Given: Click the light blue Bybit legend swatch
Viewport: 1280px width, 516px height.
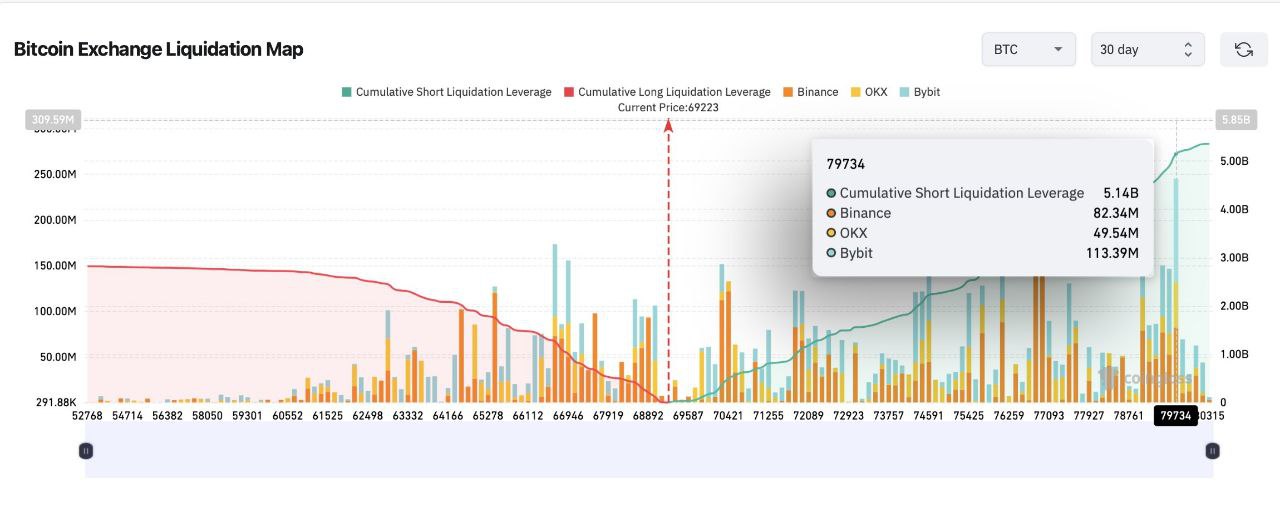Looking at the screenshot, I should pos(904,92).
